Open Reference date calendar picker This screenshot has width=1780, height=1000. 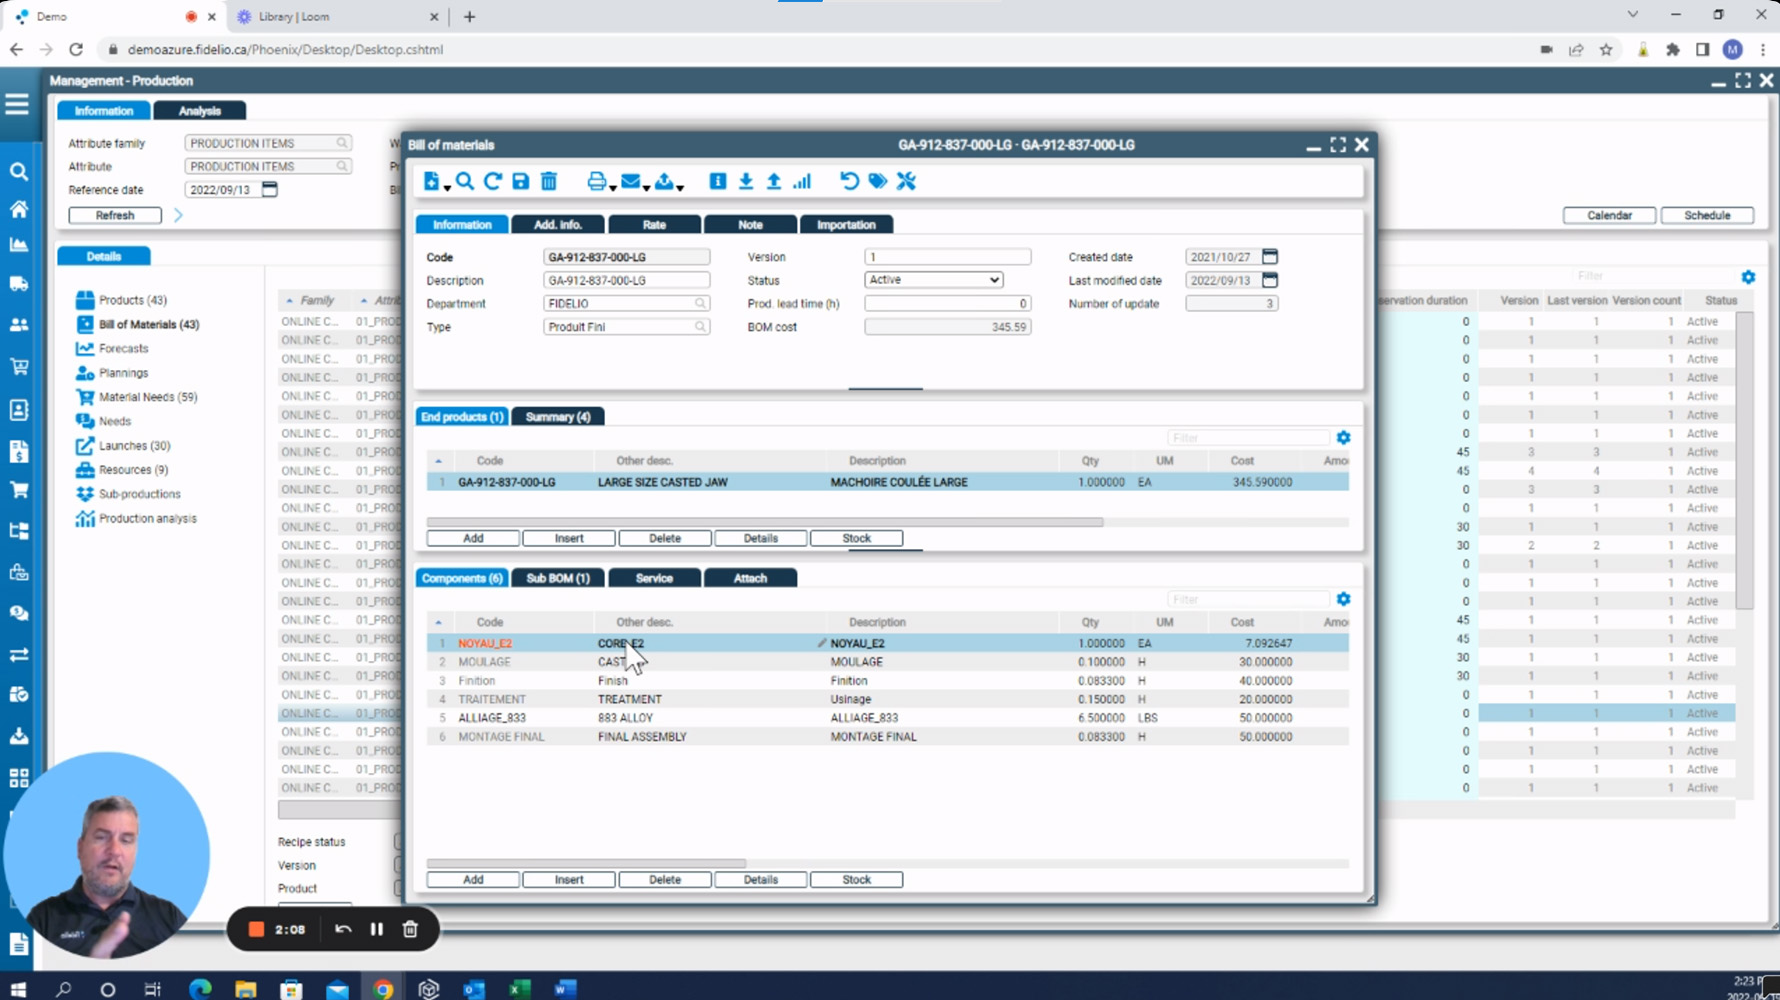click(269, 189)
